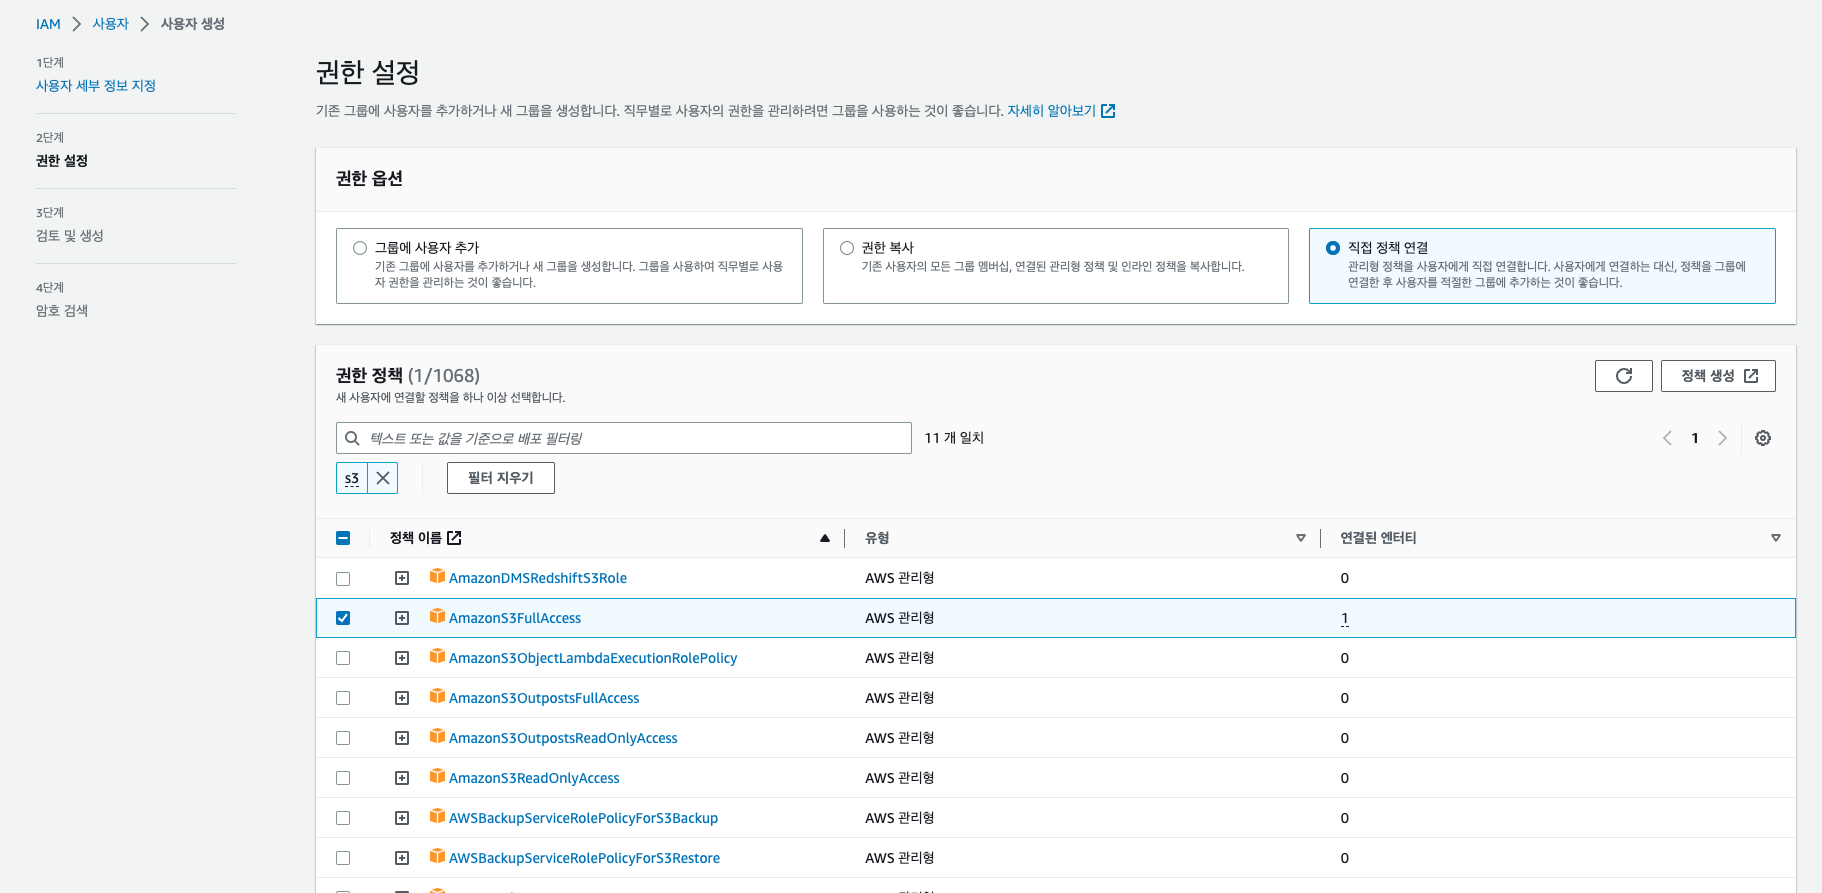Check the AmazonS3OutpostsReadOnlyAccess checkbox
1822x893 pixels.
tap(343, 738)
